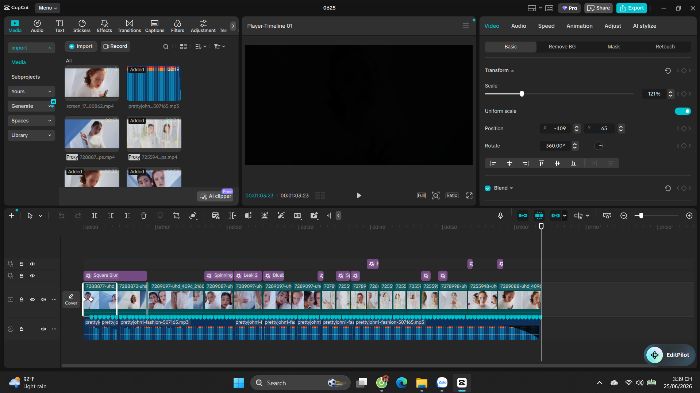700x393 pixels.
Task: Switch to the Audio properties tab
Action: (518, 26)
